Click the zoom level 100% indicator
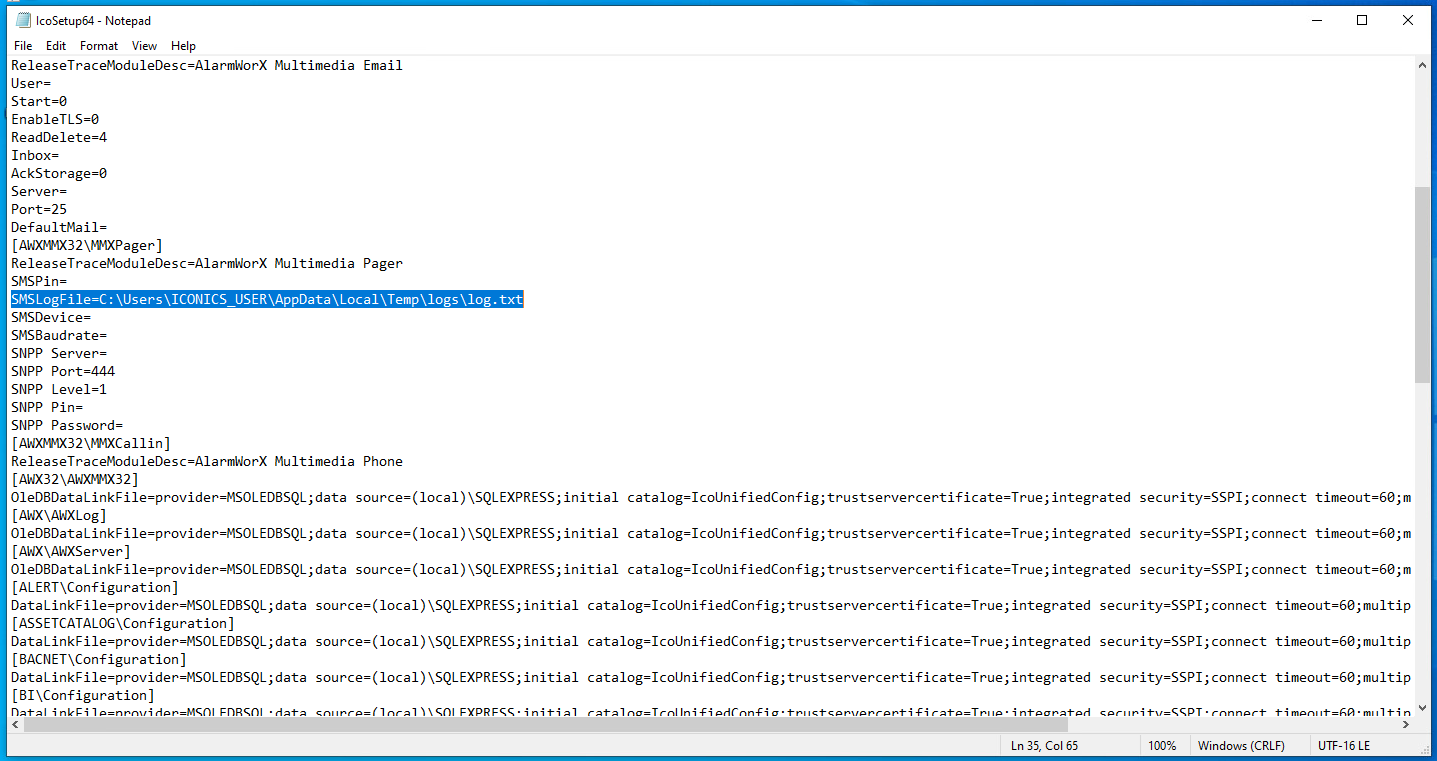This screenshot has width=1437, height=761. point(1164,745)
